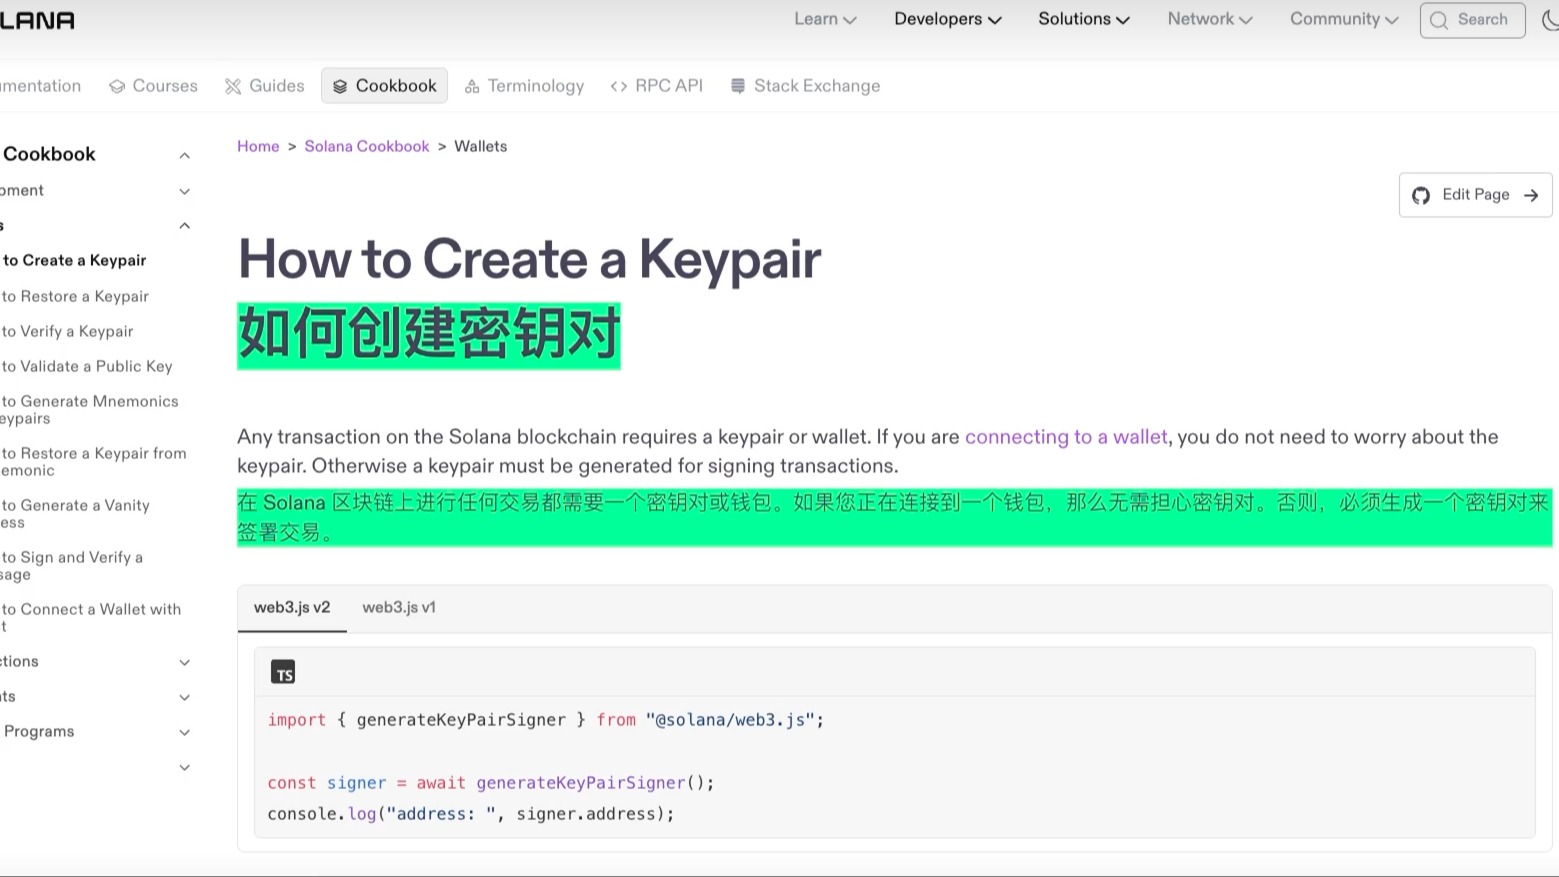Image resolution: width=1559 pixels, height=877 pixels.
Task: Click the Cookbook sidebar heading
Action: (x=49, y=154)
